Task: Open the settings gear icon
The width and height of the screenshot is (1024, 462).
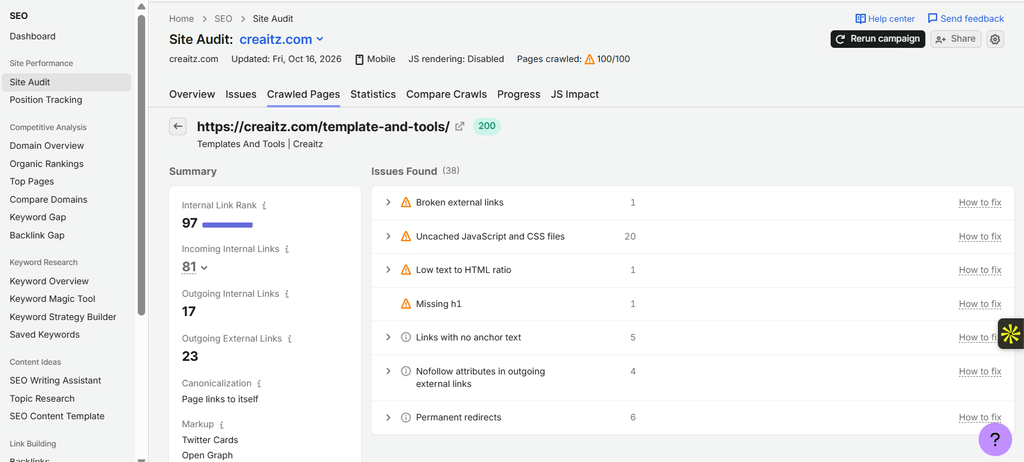Action: pos(995,39)
